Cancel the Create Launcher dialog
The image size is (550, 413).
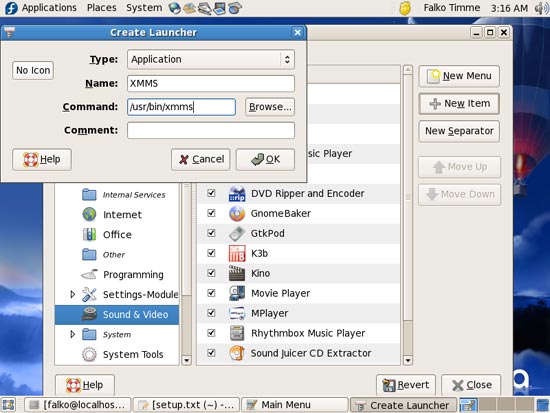201,159
